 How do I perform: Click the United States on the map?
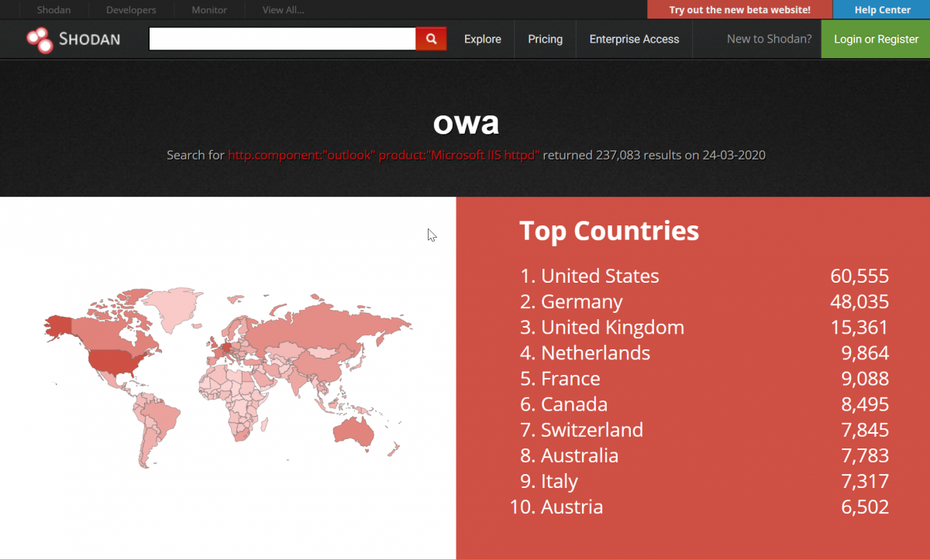(x=113, y=361)
